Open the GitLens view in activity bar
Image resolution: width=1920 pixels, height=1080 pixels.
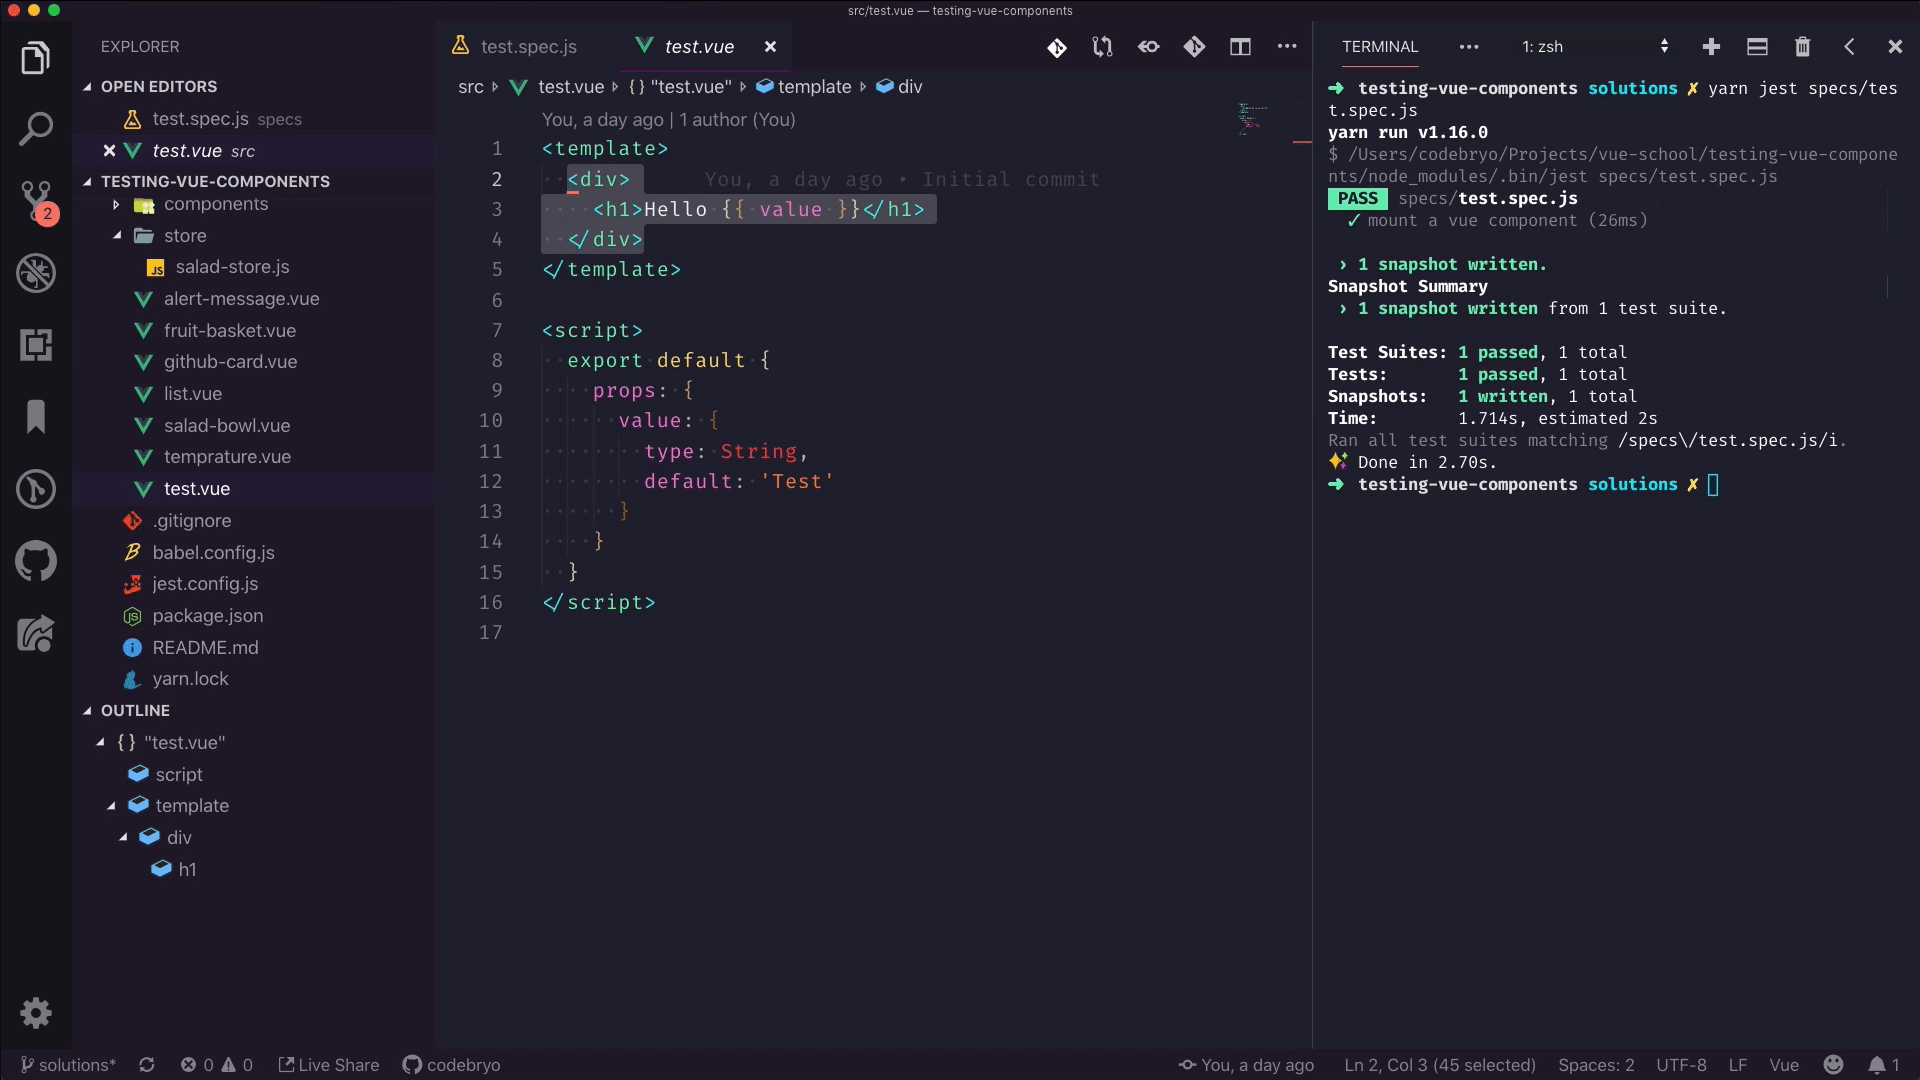tap(36, 489)
